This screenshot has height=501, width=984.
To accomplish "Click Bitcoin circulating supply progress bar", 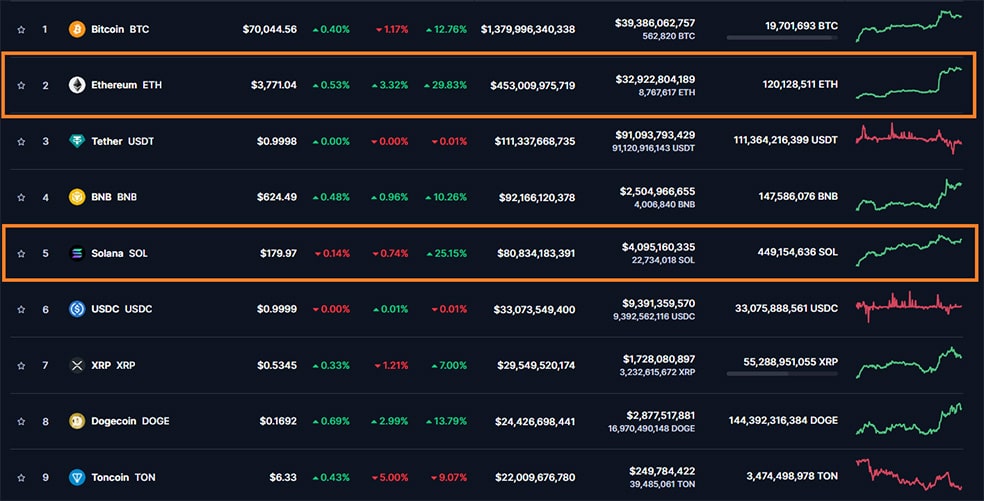I will tap(782, 38).
